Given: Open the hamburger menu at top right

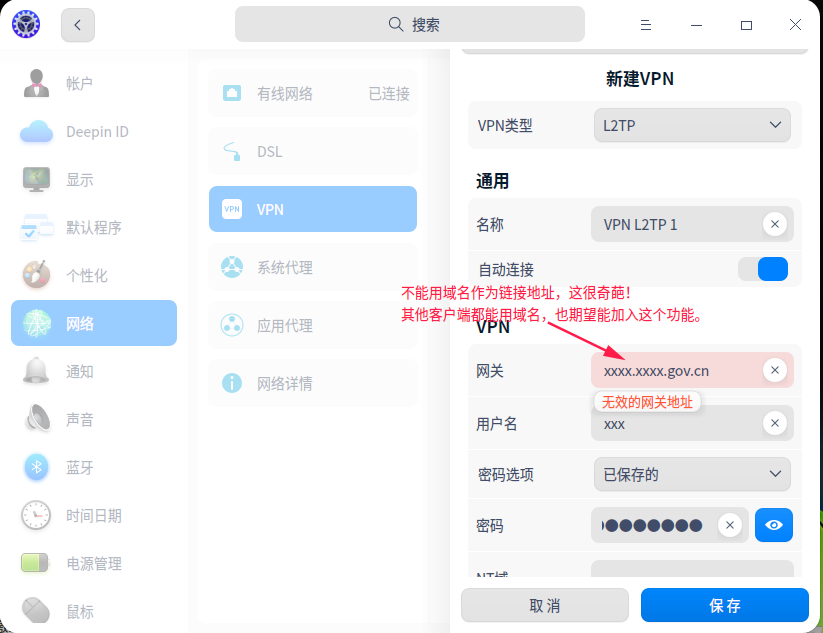Looking at the screenshot, I should [646, 24].
